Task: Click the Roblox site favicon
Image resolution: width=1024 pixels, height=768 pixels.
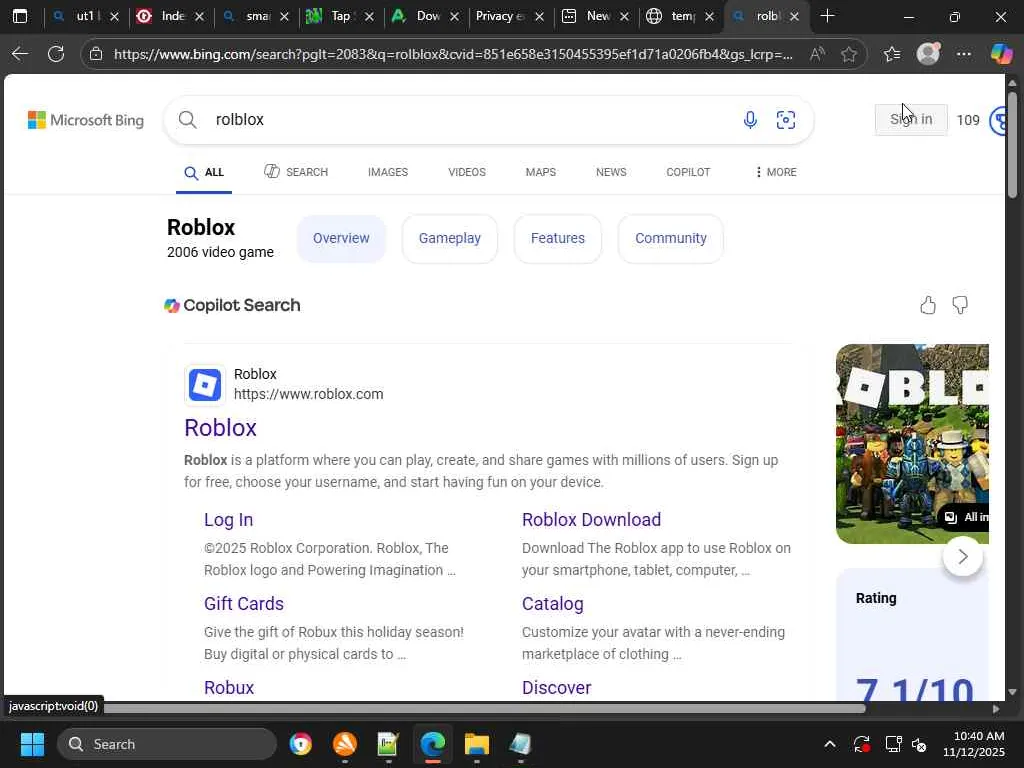Action: (x=205, y=385)
